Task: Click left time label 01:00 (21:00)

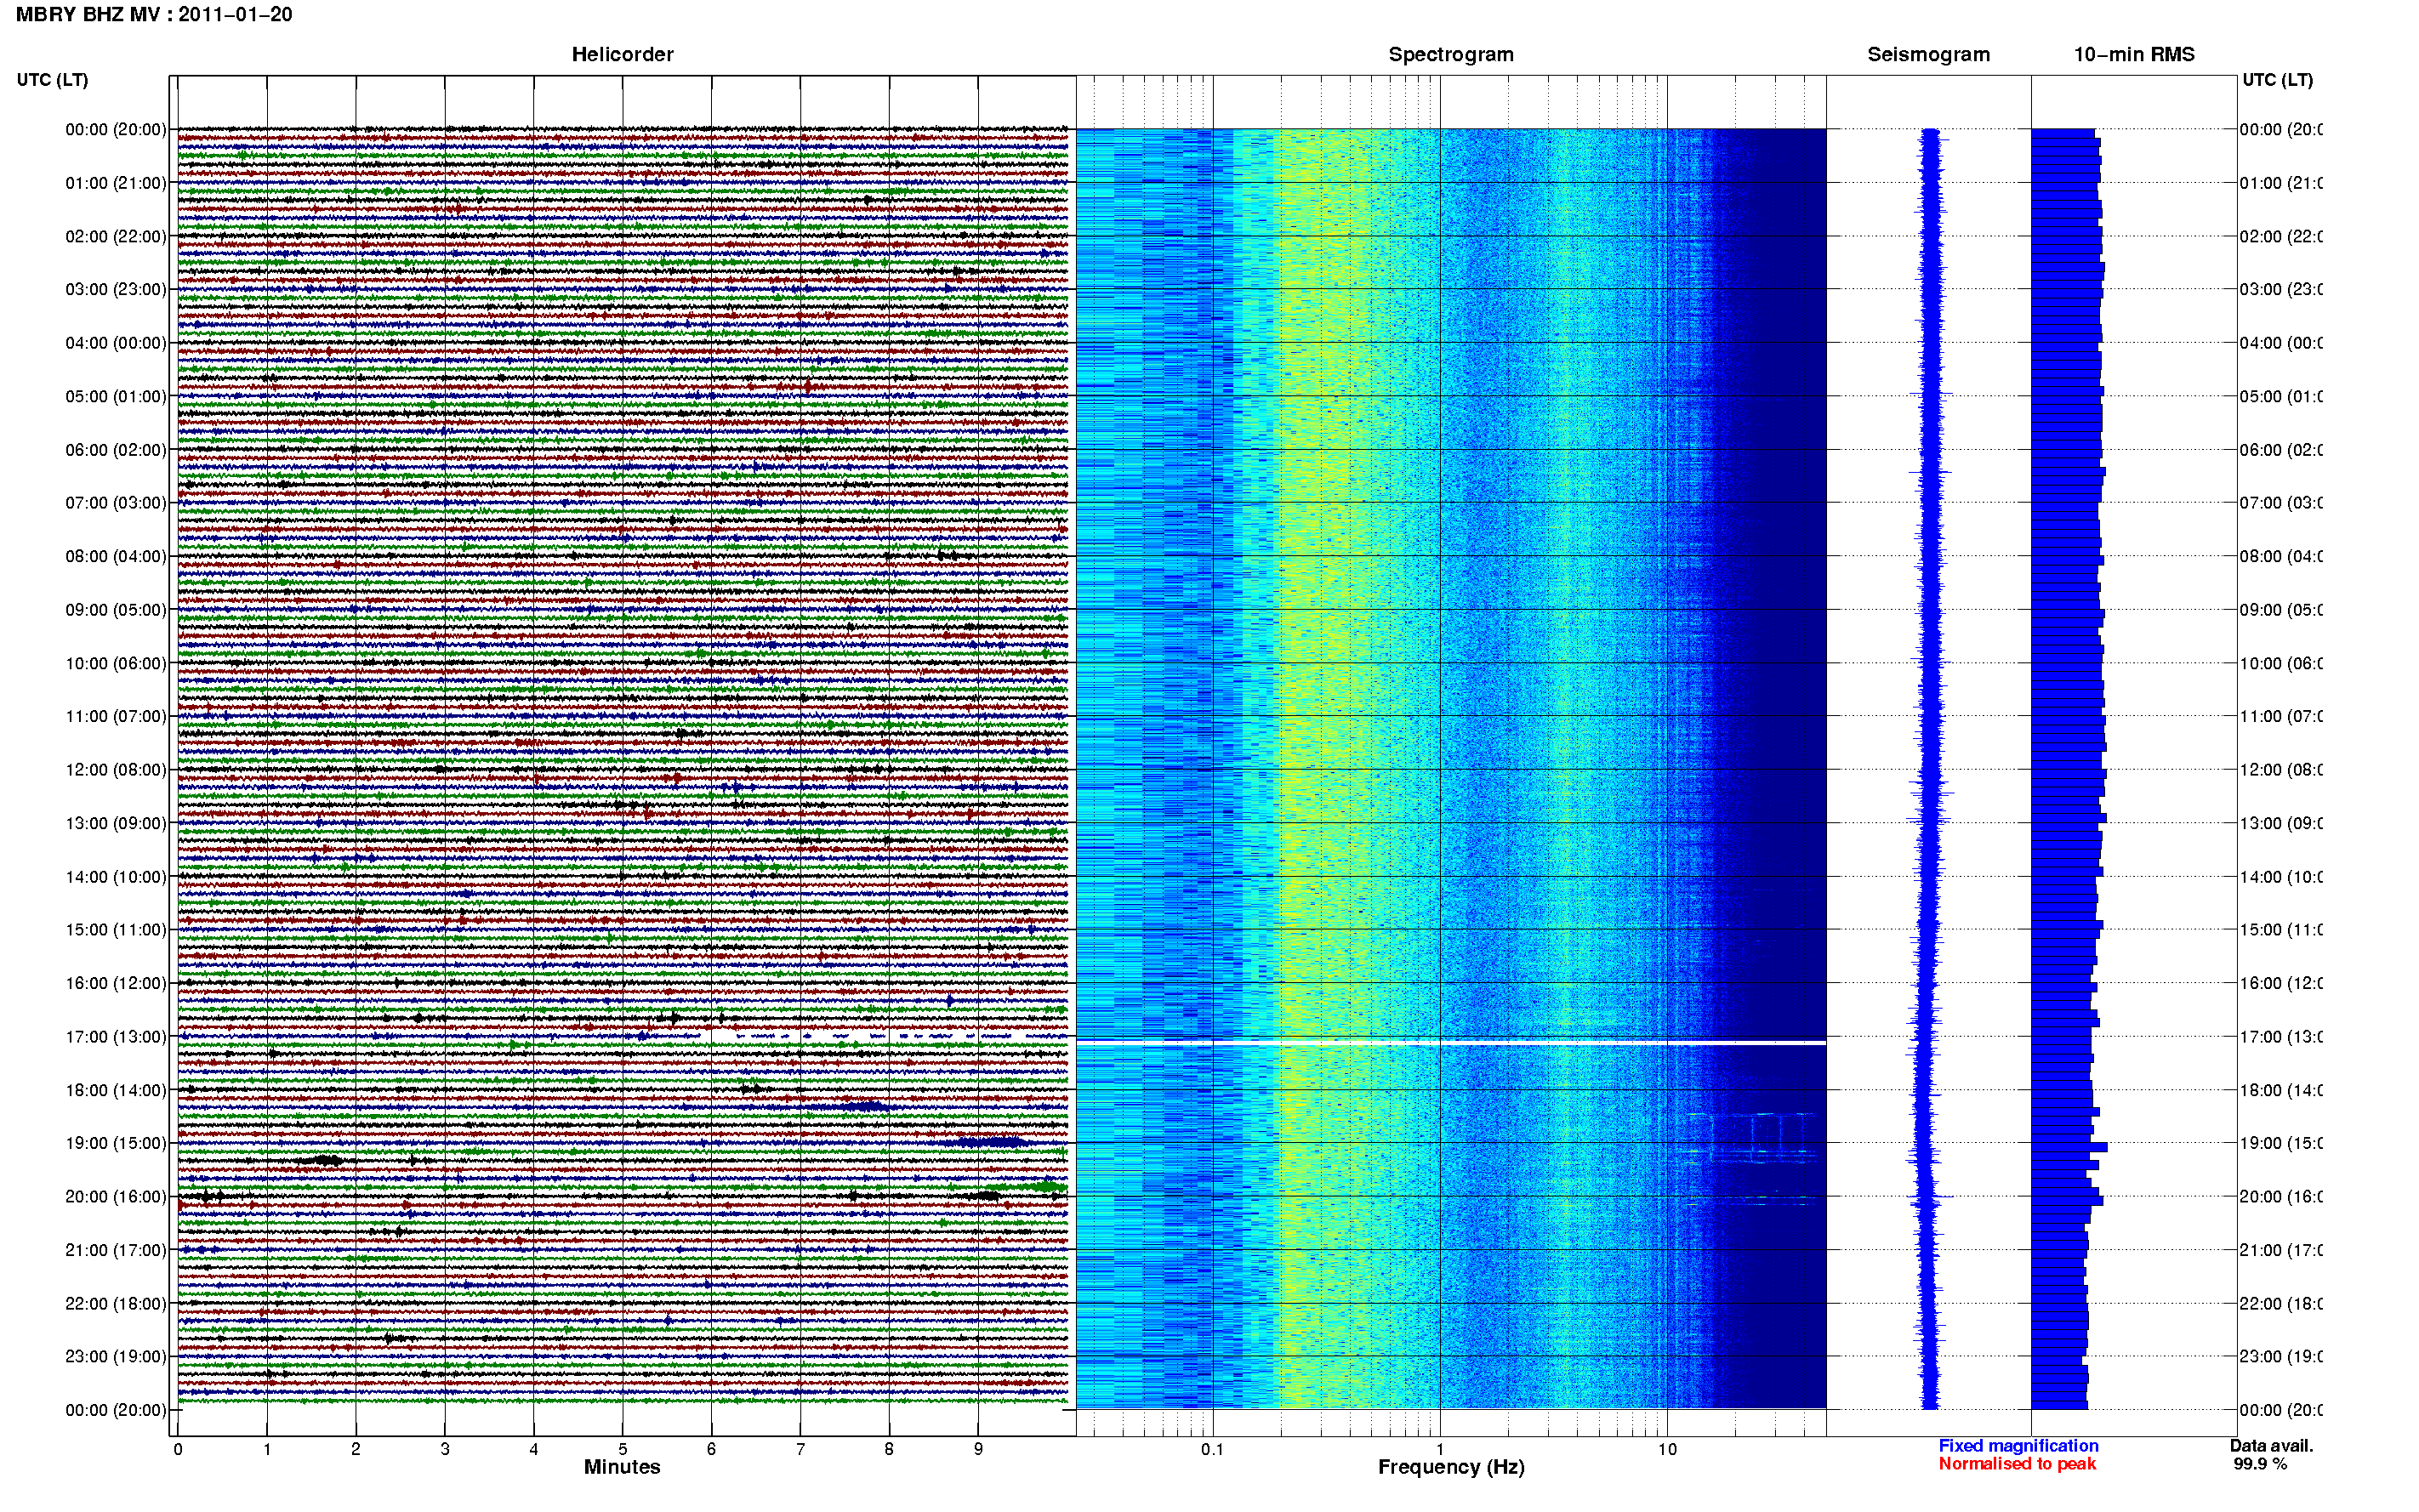Action: [x=116, y=183]
